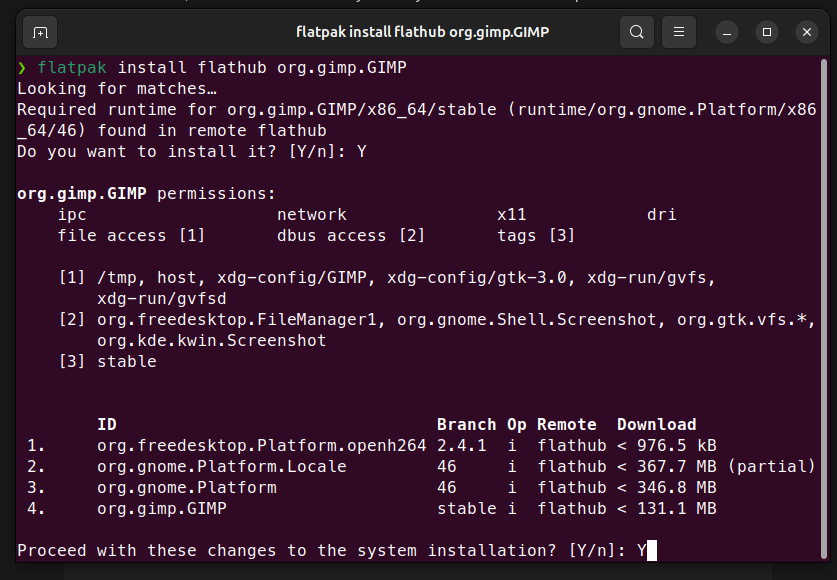837x580 pixels.
Task: Click 'org.gnome.Platform' ID in row 3
Action: 187,488
